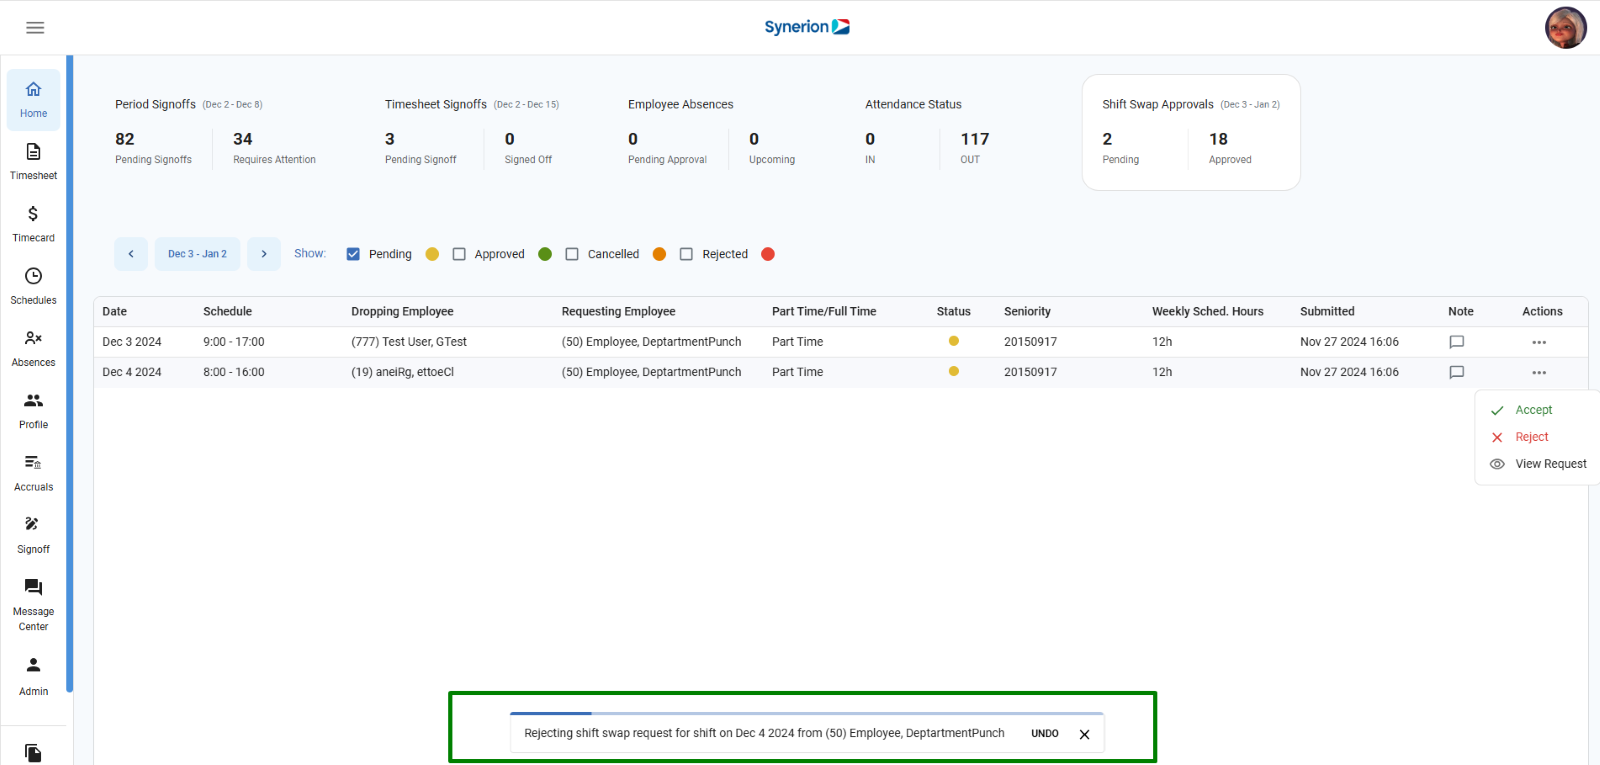The height and width of the screenshot is (765, 1600).
Task: Open Accruals in sidebar
Action: (x=34, y=473)
